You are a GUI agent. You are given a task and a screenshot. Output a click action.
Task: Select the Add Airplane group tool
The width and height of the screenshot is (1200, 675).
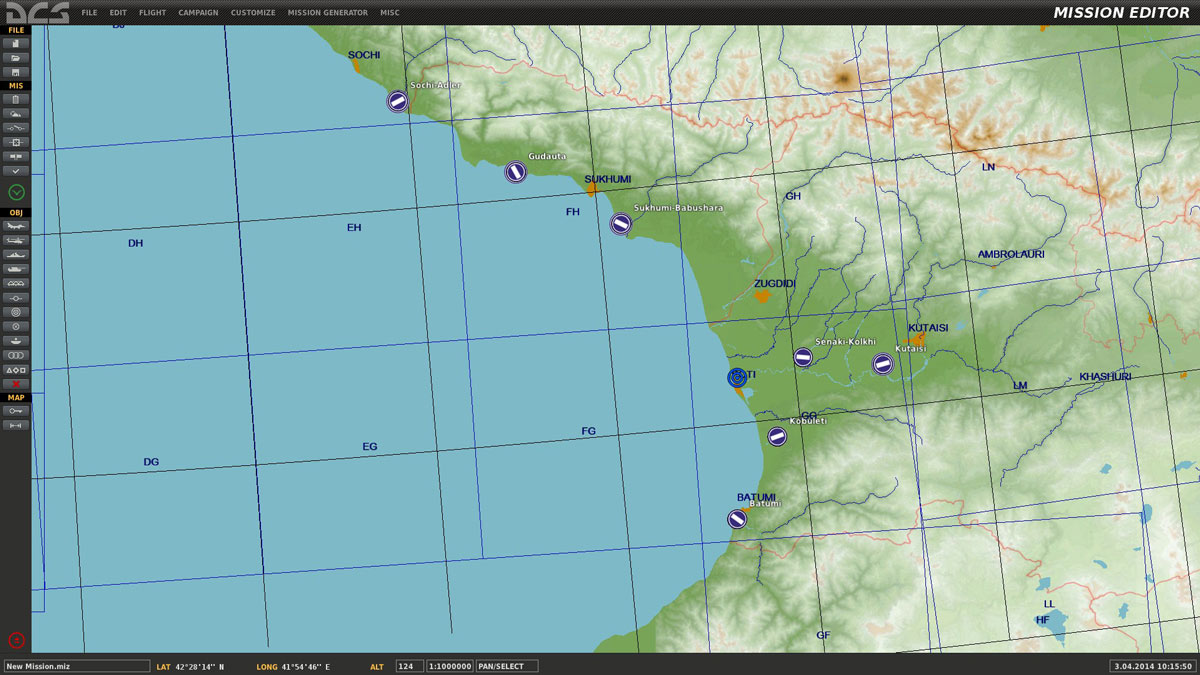click(x=16, y=226)
